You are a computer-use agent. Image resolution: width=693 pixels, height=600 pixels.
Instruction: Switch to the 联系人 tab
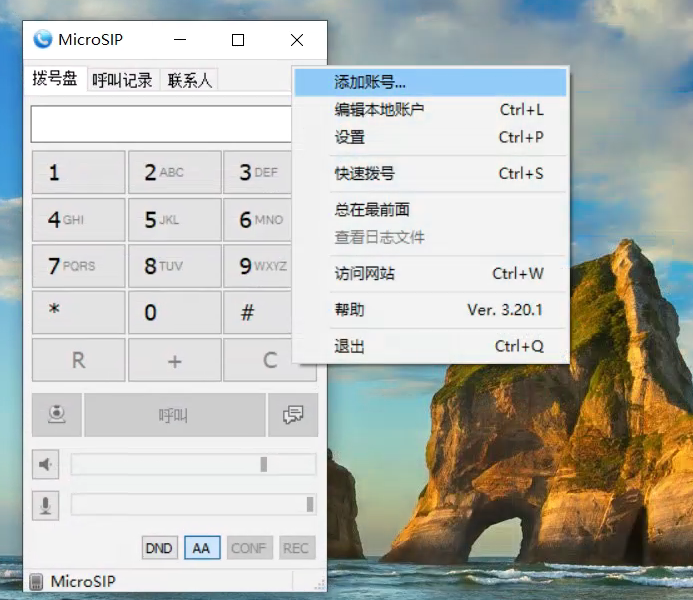click(190, 80)
